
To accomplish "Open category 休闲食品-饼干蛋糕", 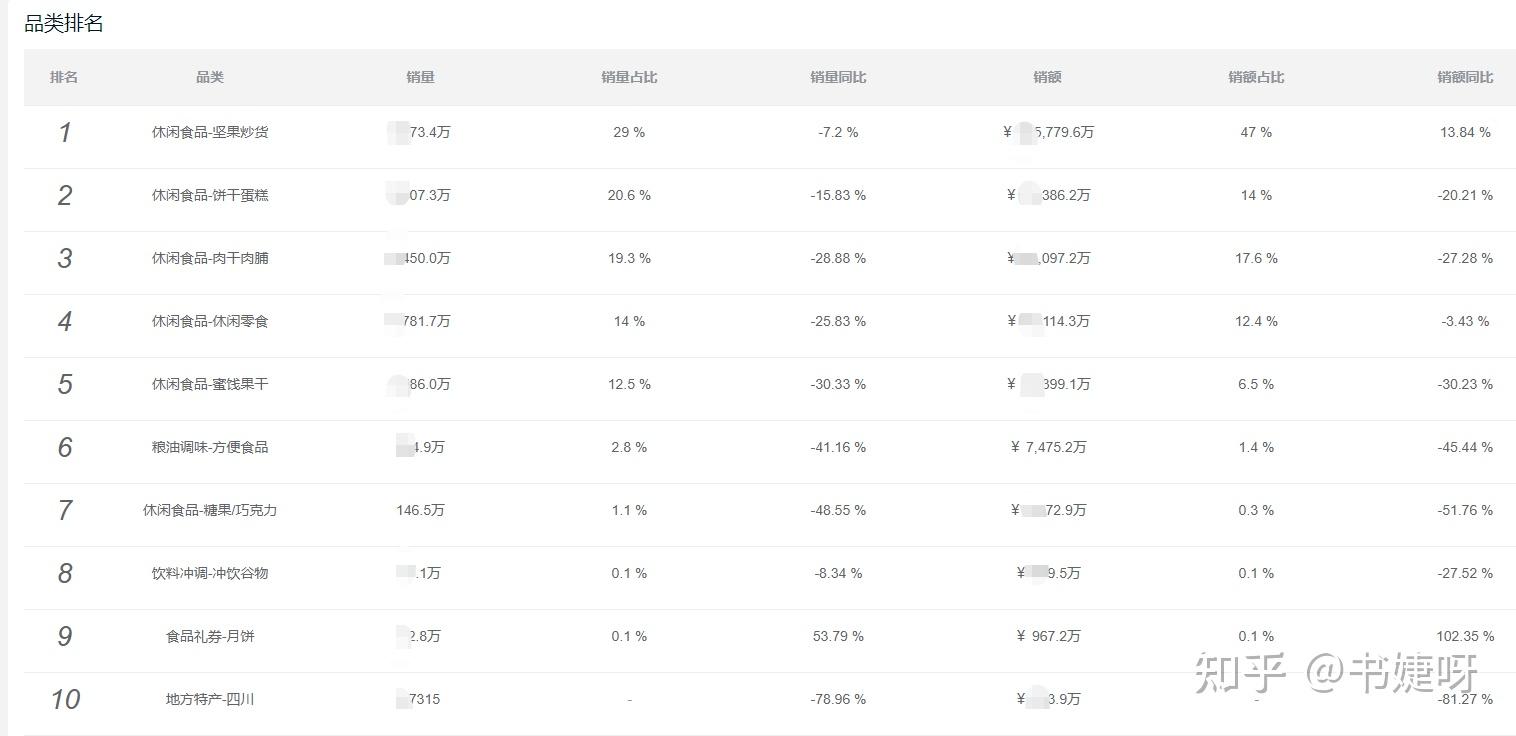I will [210, 195].
